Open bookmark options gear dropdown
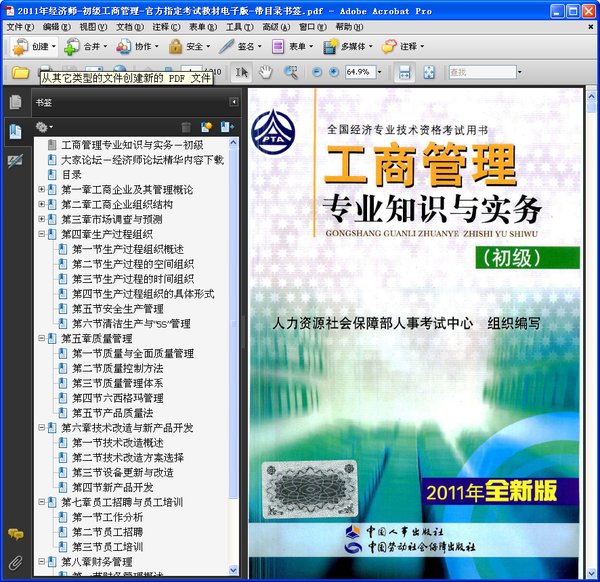 [45, 127]
